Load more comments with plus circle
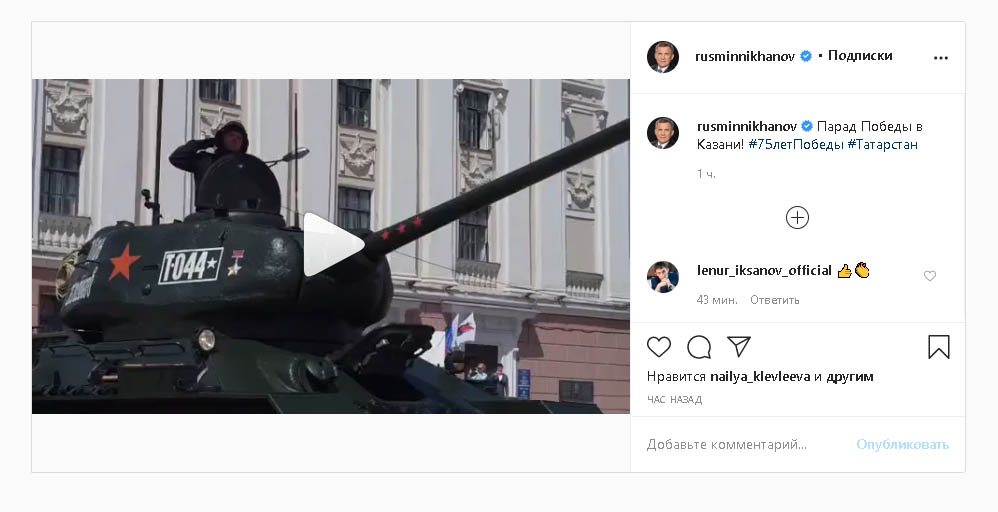Viewport: 998px width, 512px height. pos(798,218)
